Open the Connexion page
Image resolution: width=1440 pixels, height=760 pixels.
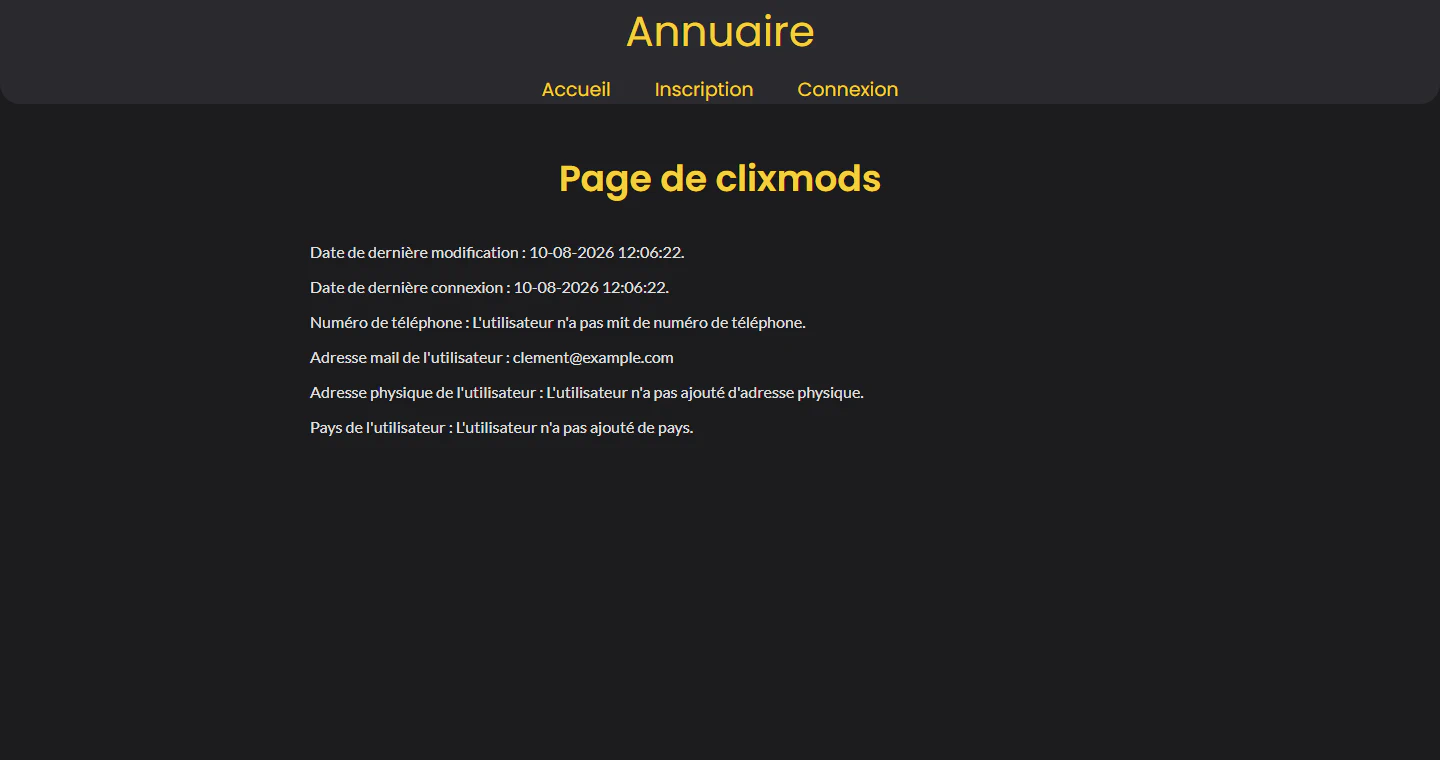(848, 89)
